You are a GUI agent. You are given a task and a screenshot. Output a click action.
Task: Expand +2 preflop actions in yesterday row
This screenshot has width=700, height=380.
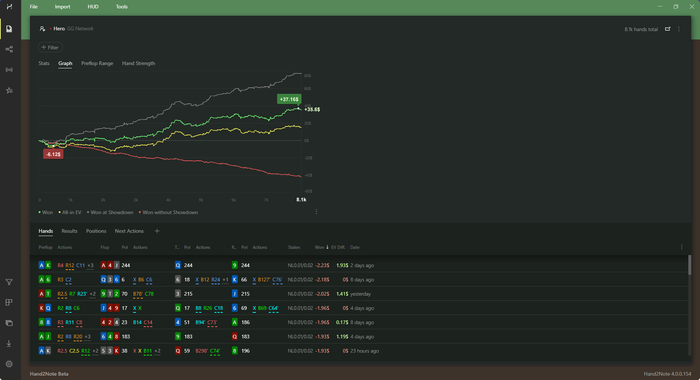(x=92, y=294)
